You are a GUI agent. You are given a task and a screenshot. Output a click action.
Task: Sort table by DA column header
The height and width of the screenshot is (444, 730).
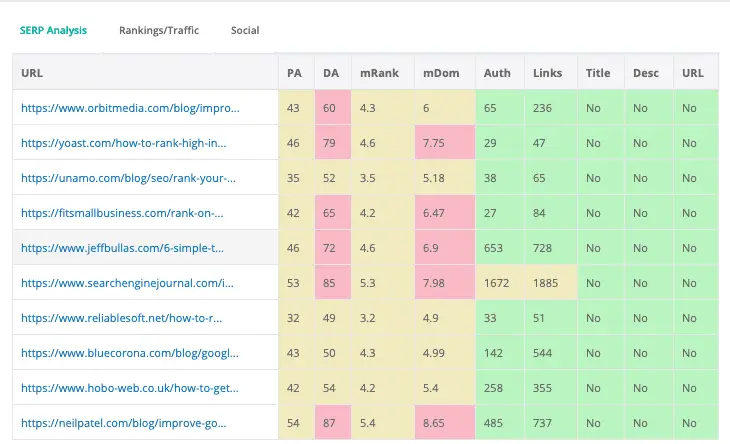click(x=331, y=73)
